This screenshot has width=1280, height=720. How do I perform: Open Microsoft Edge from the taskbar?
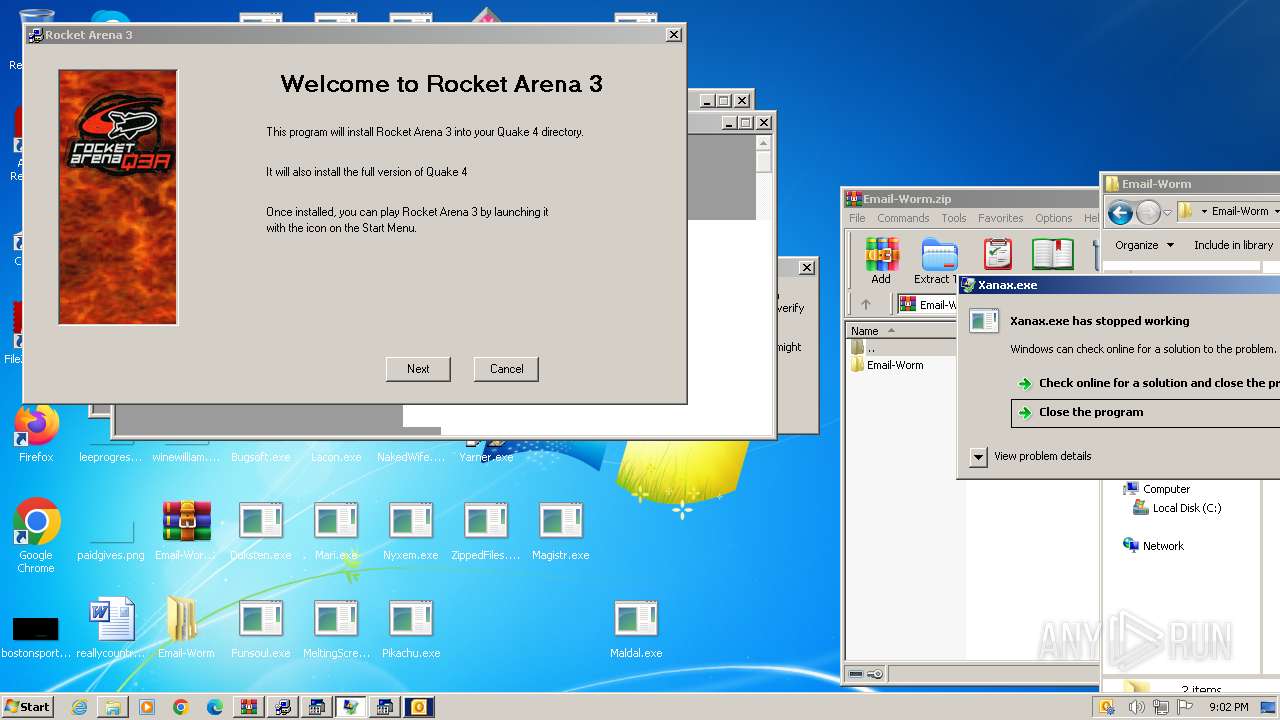(x=215, y=707)
